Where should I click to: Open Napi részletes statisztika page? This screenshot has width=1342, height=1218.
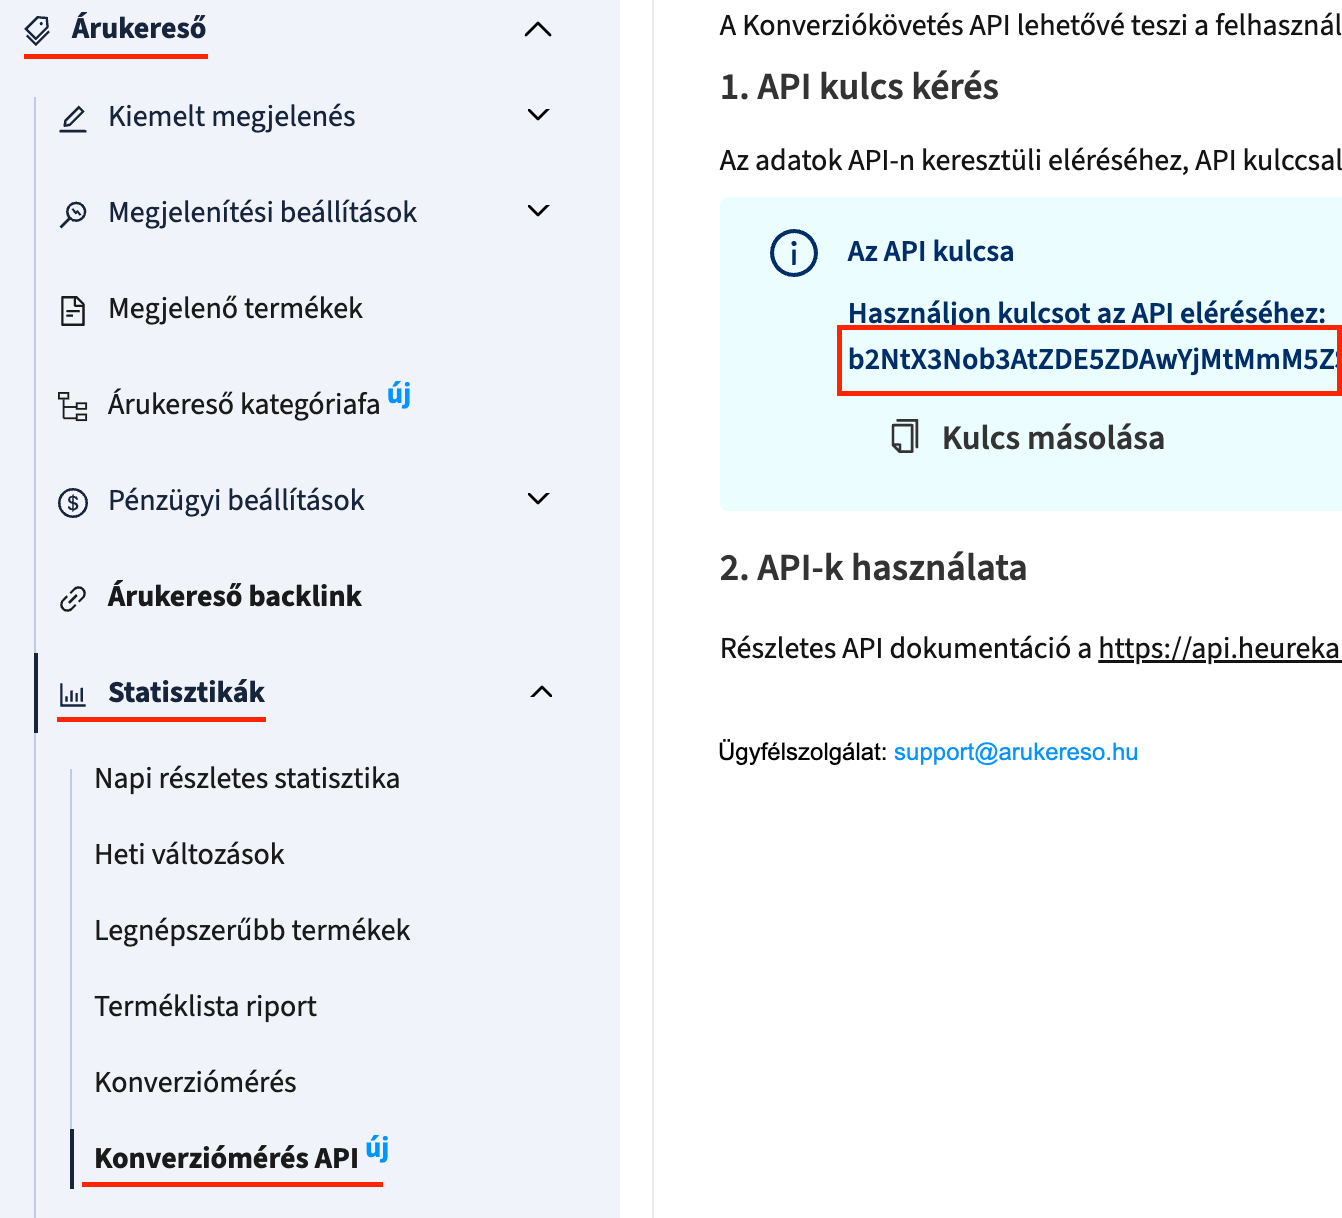point(247,778)
